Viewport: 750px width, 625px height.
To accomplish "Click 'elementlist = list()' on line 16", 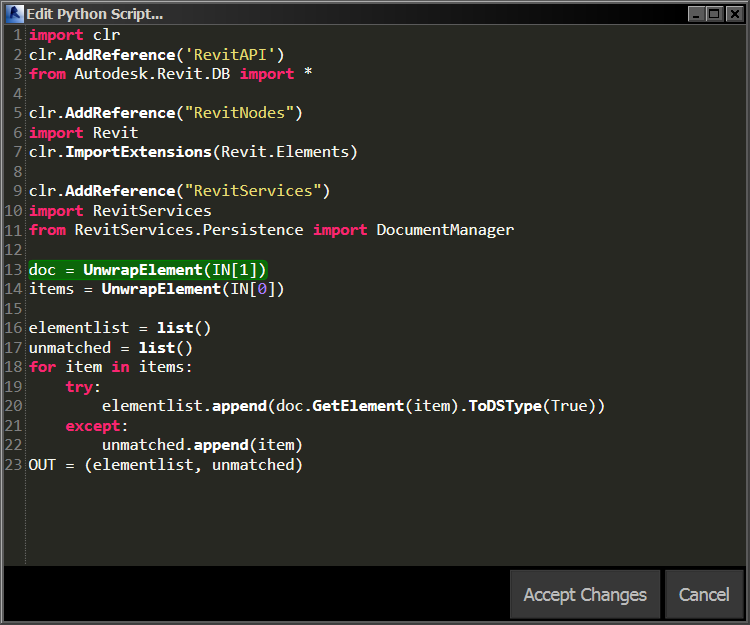I will click(x=120, y=328).
